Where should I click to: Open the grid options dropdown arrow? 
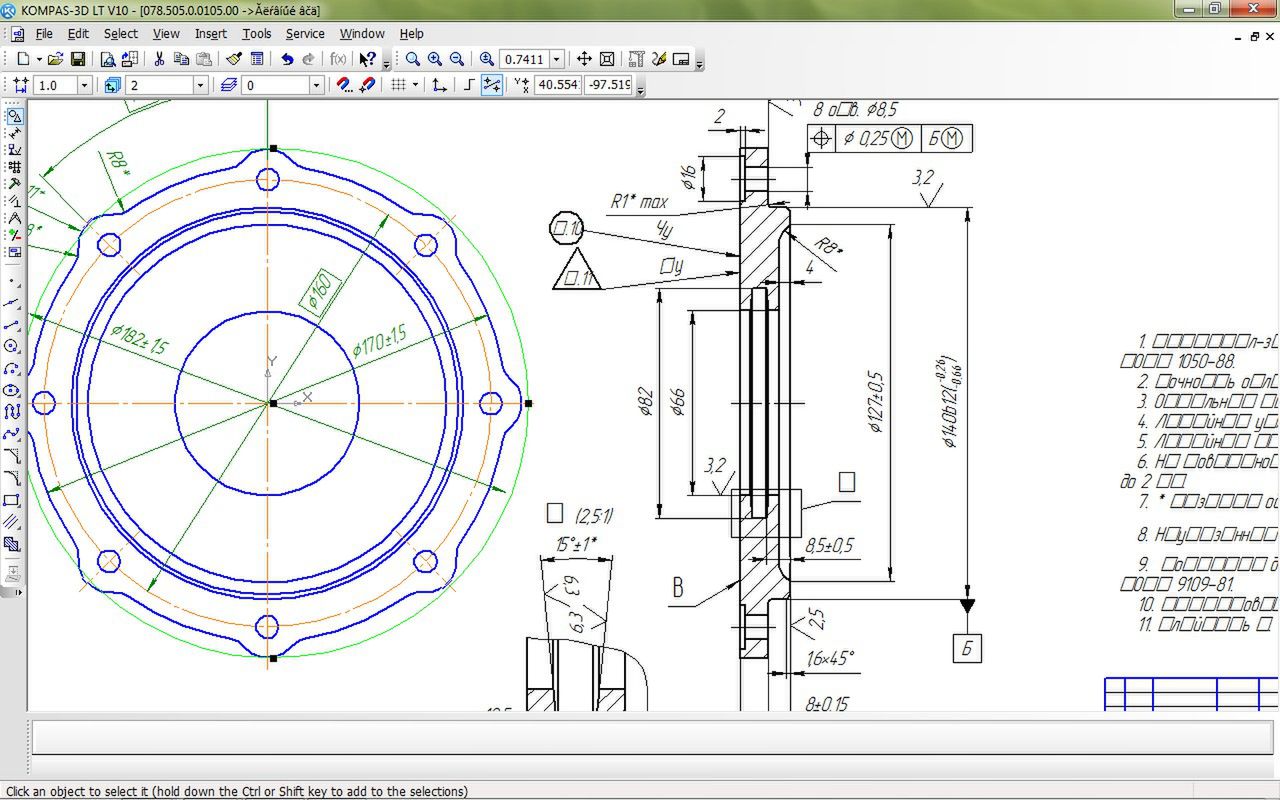tap(415, 85)
